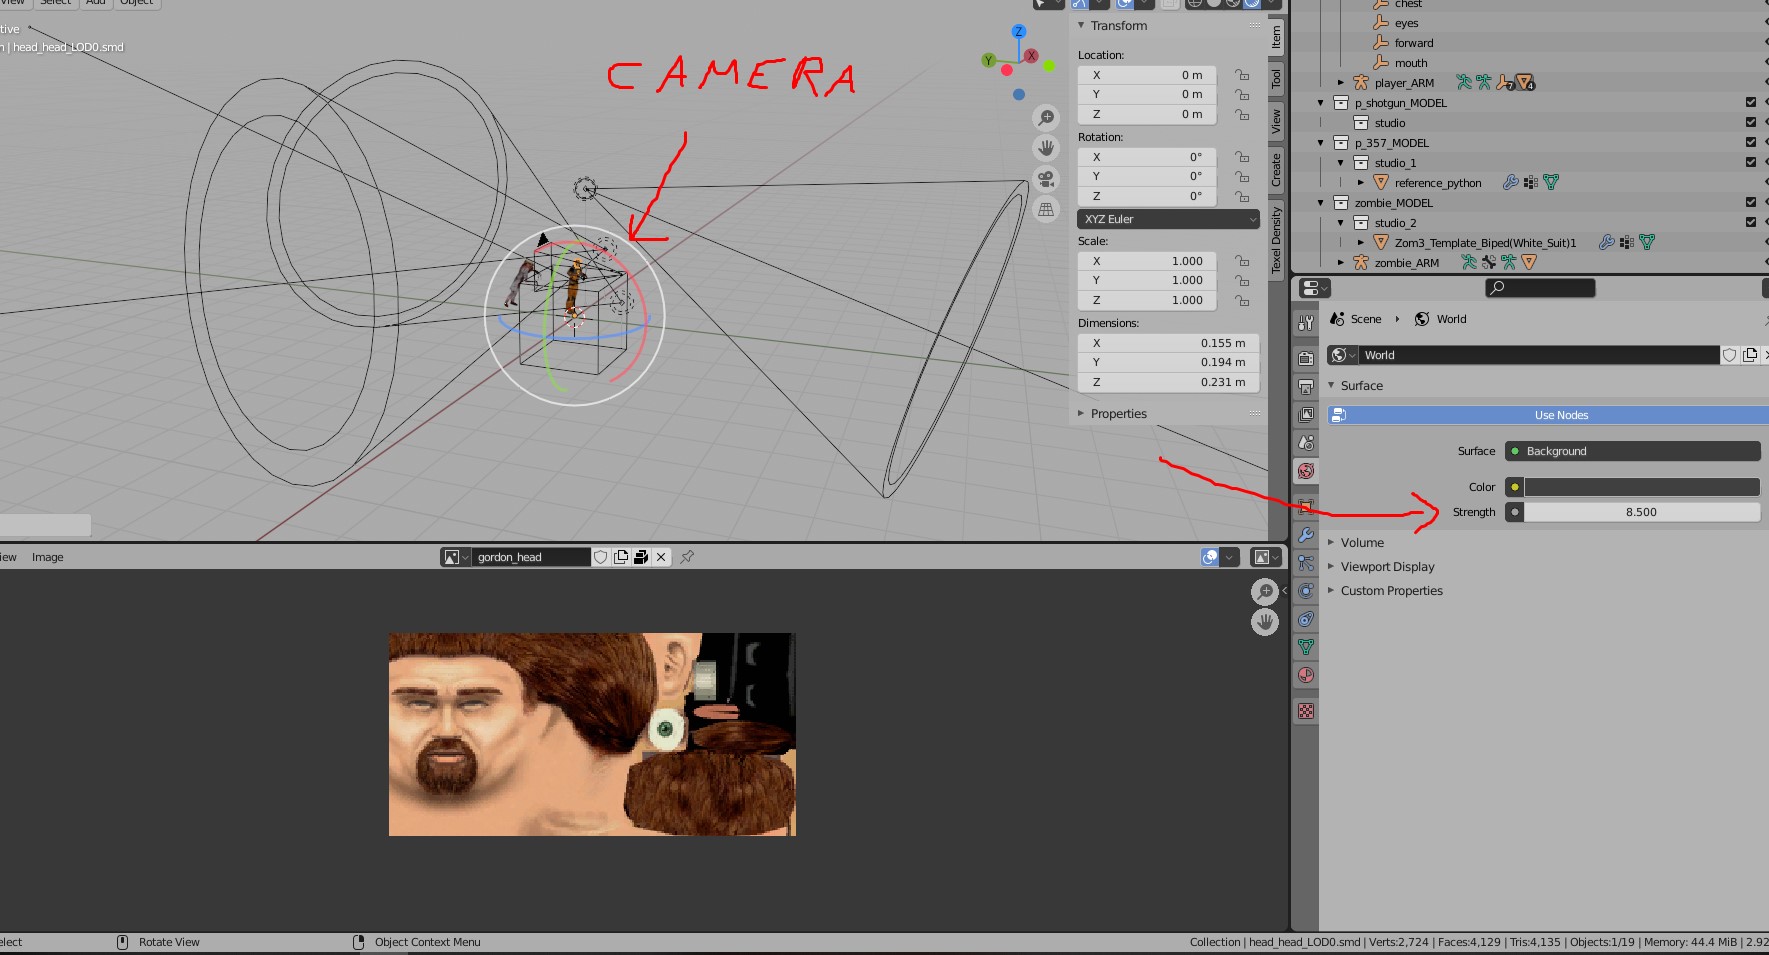Toggle p_shotgun_MODEL collection checkbox
Screen dimensions: 1769x955
coord(1751,102)
